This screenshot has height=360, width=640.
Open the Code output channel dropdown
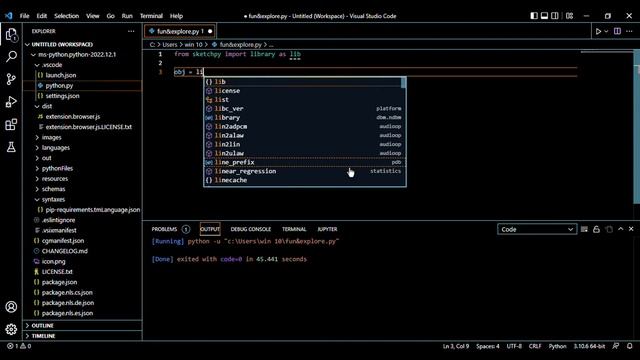coord(537,229)
